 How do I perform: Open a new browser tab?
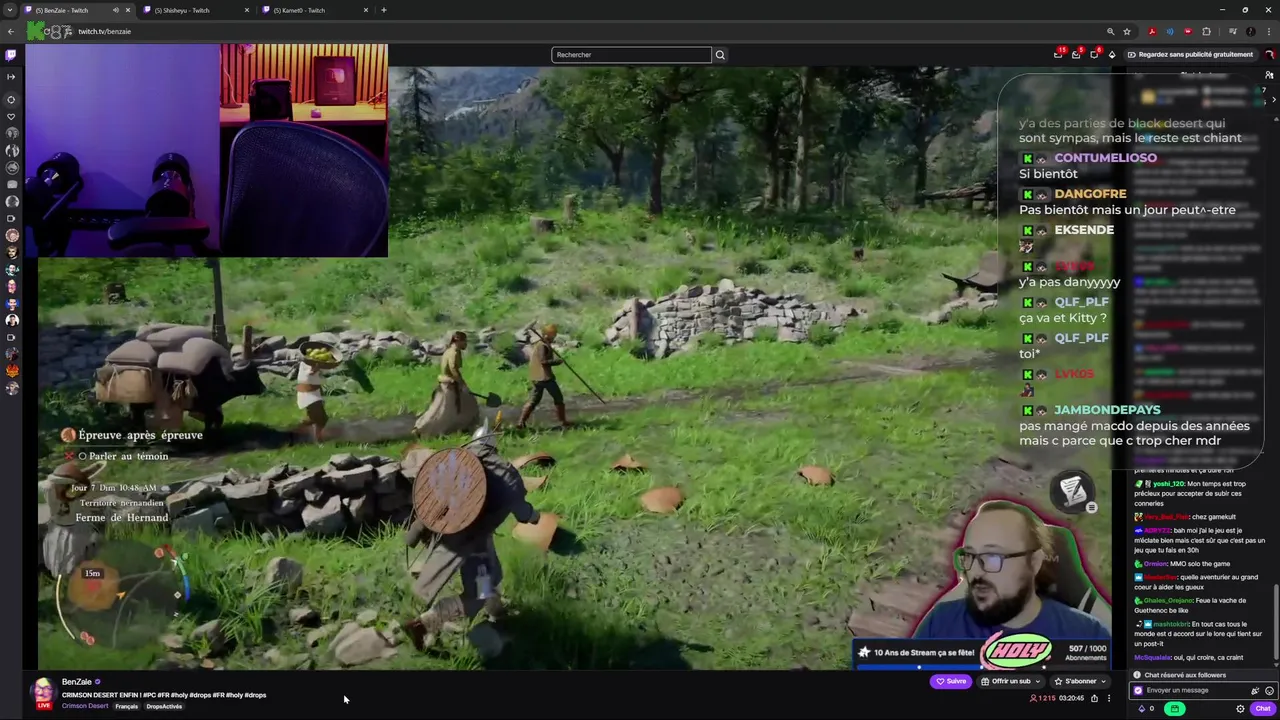pos(384,10)
